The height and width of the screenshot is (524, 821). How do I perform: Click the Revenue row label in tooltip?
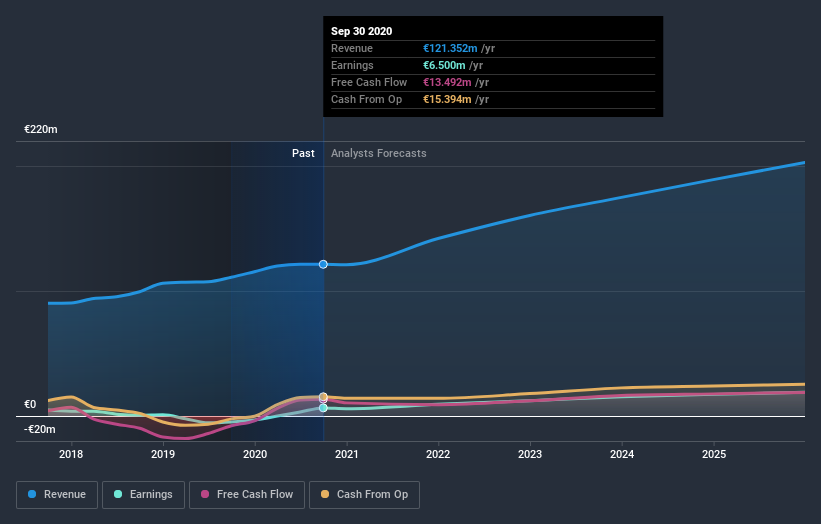coord(352,48)
